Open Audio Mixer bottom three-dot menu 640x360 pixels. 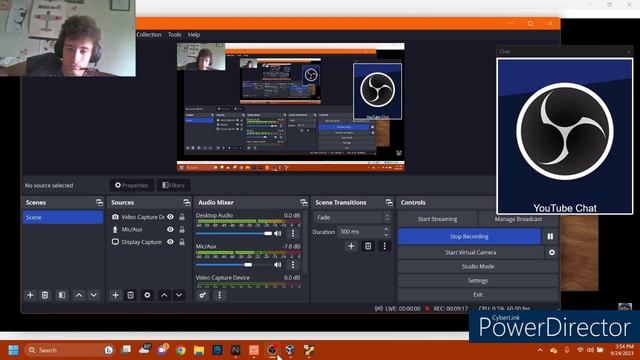[x=220, y=295]
